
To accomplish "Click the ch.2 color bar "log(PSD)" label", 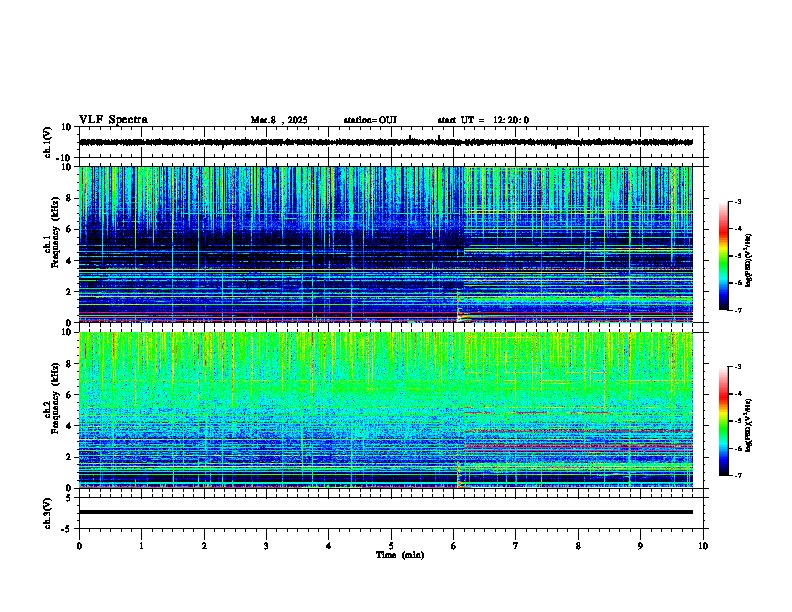I will click(x=748, y=425).
